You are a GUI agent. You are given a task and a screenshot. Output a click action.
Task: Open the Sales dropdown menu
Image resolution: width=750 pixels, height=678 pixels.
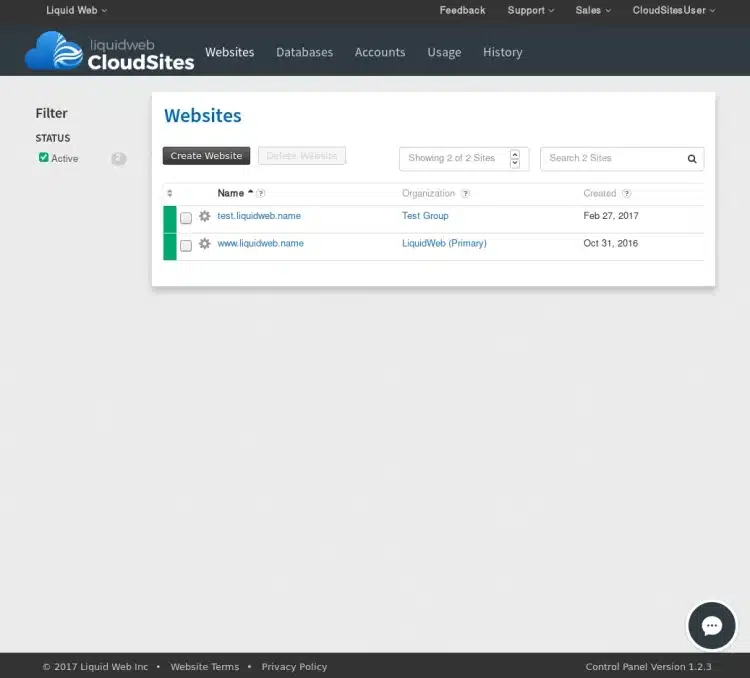point(593,10)
